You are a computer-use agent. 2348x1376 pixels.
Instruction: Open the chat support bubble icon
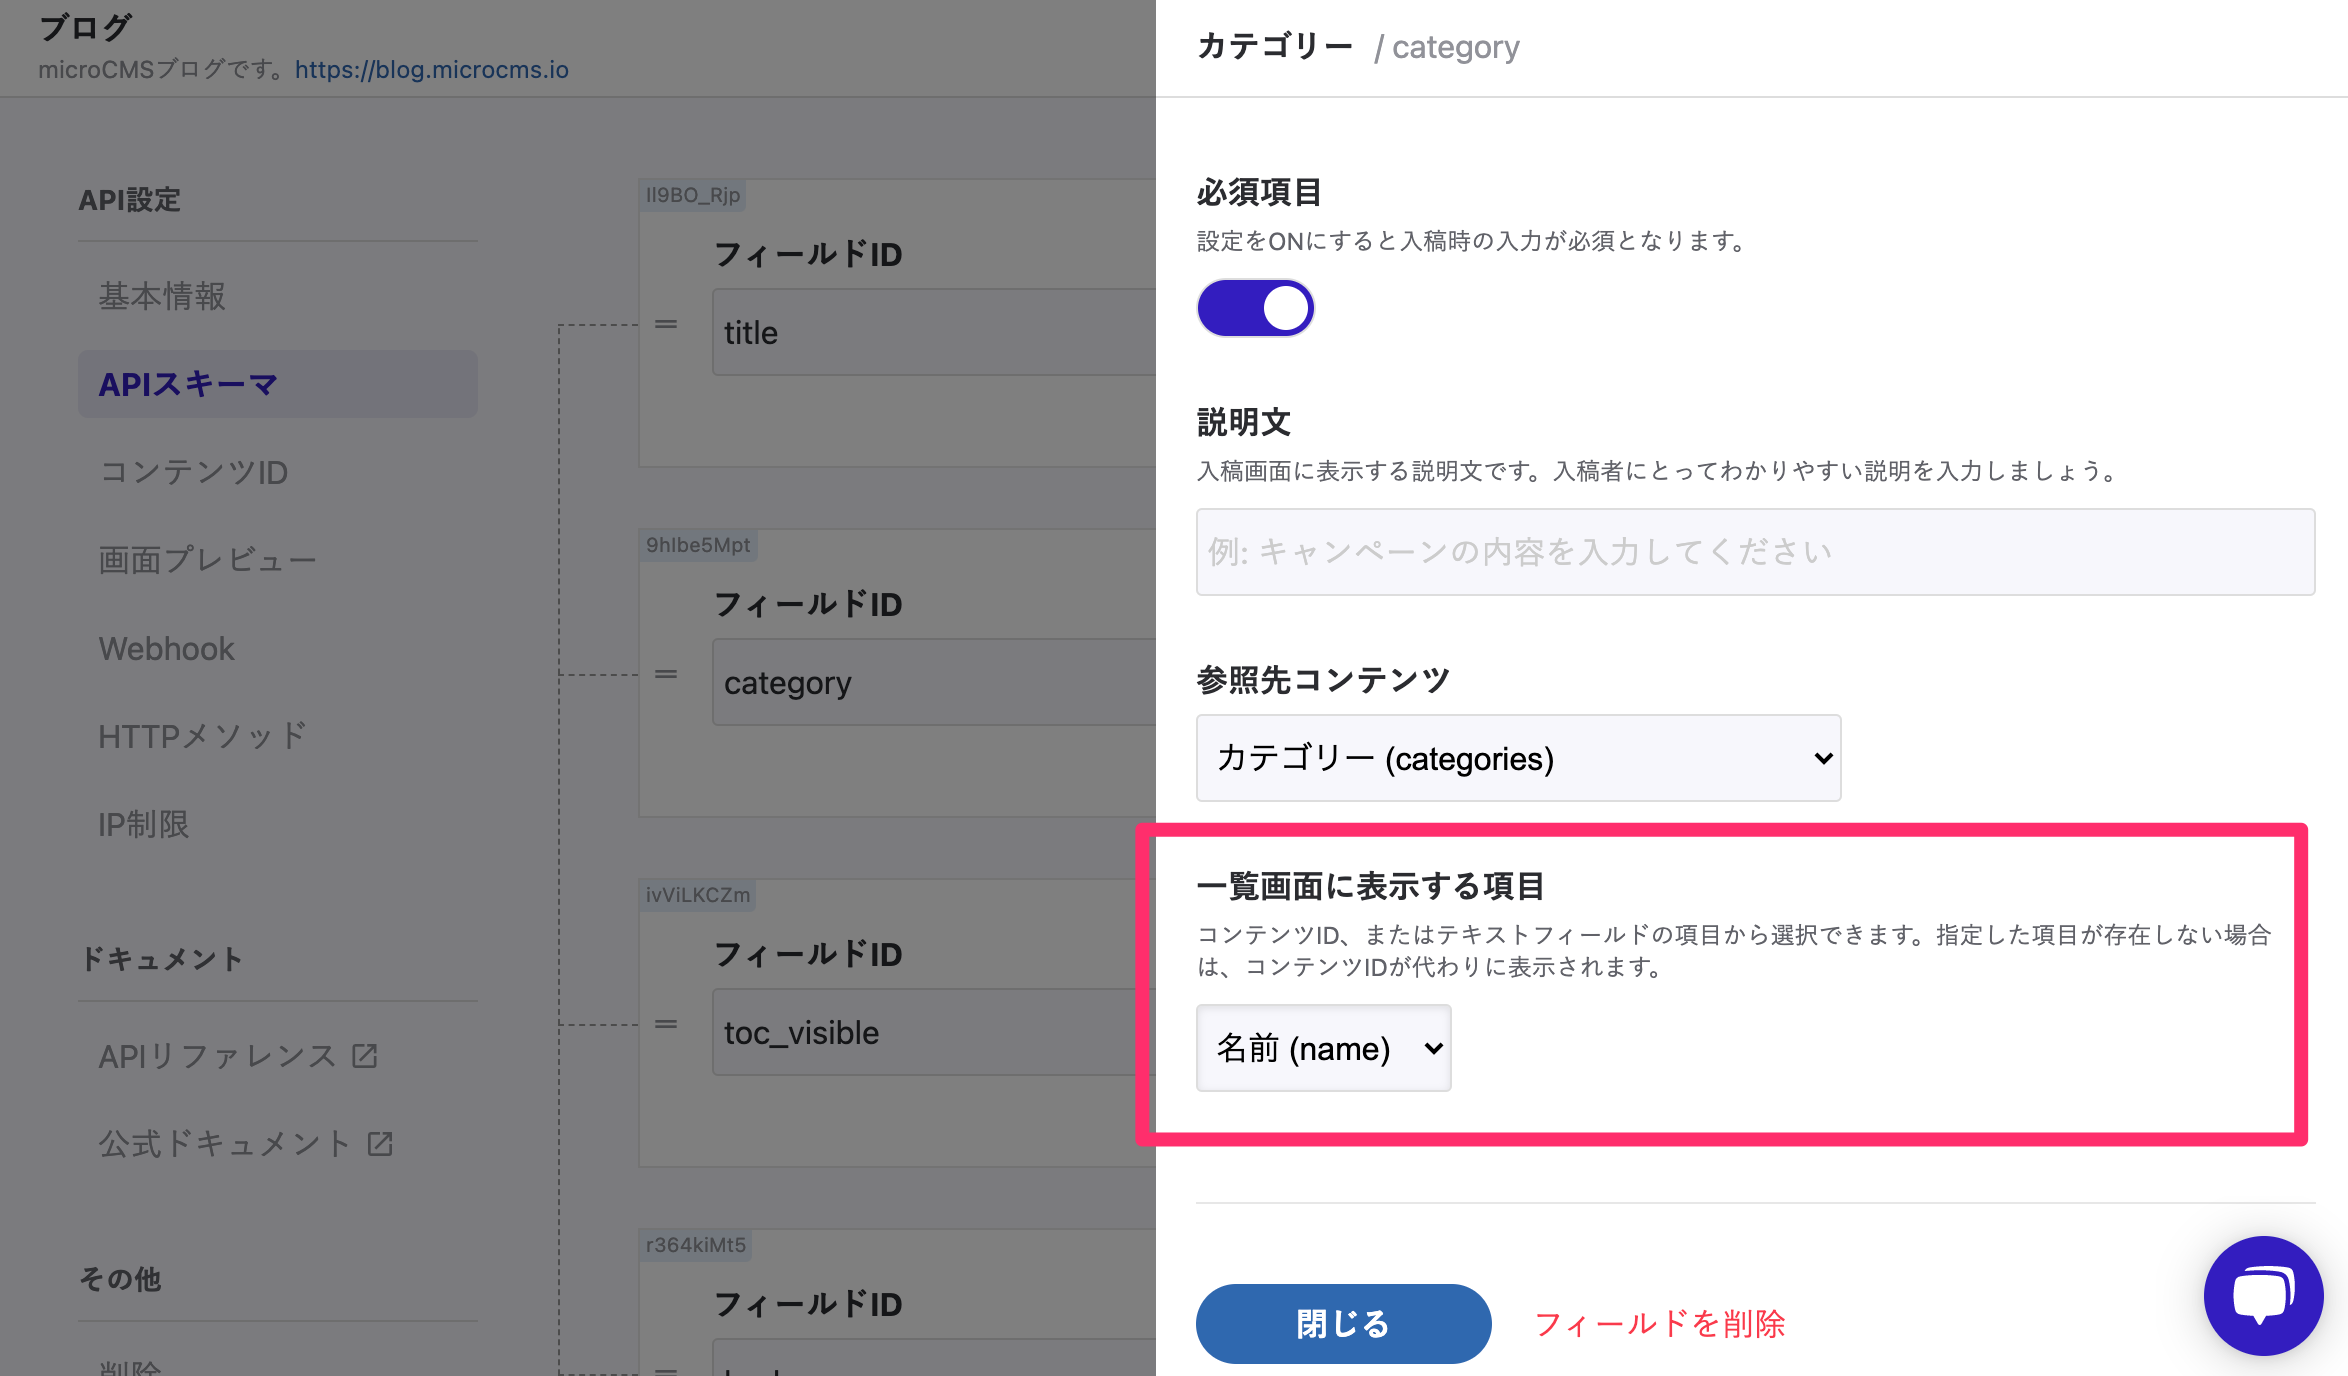pos(2263,1295)
